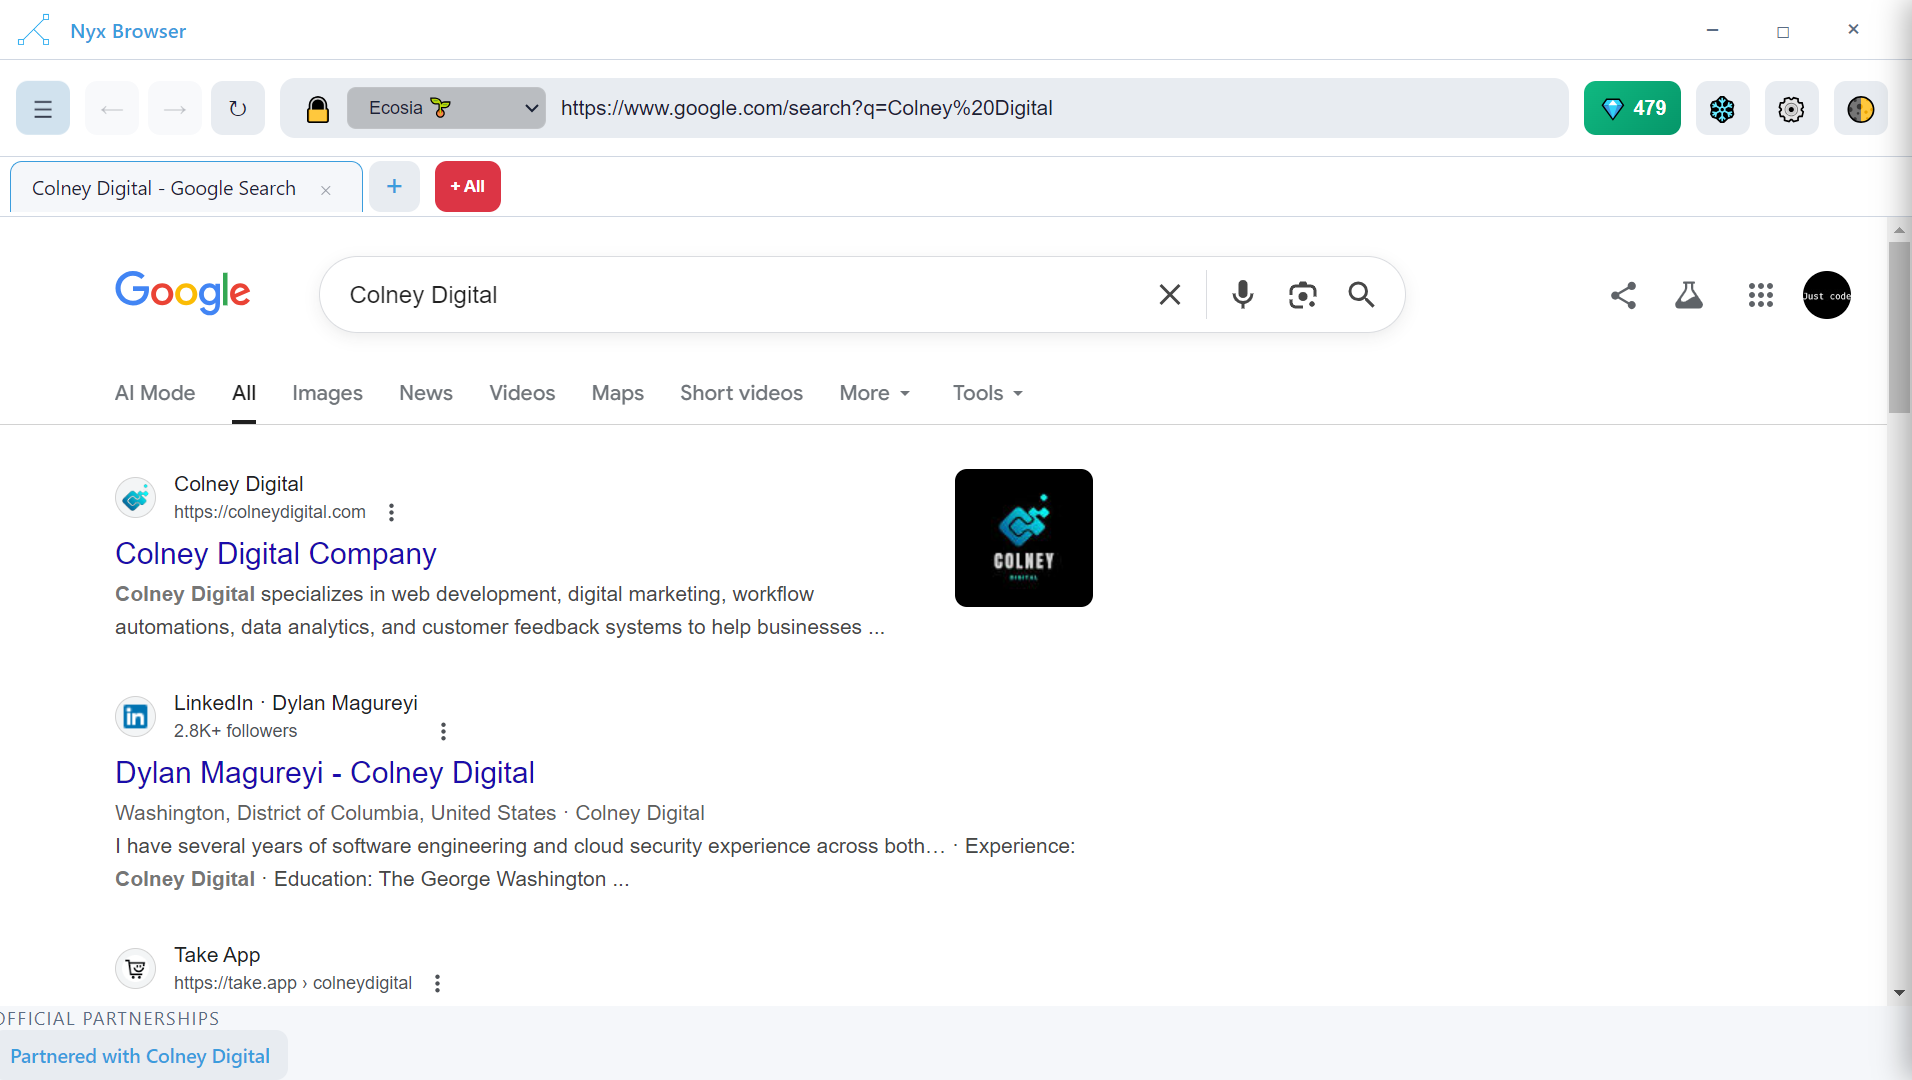
Task: Switch to AI Mode tab
Action: [155, 393]
